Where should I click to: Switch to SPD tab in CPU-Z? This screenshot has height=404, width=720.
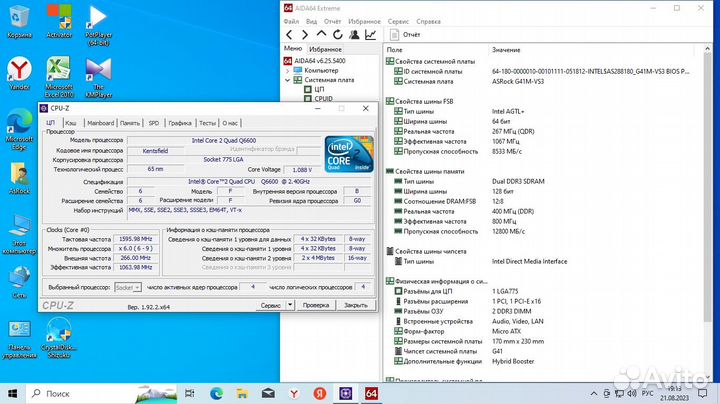[x=154, y=123]
